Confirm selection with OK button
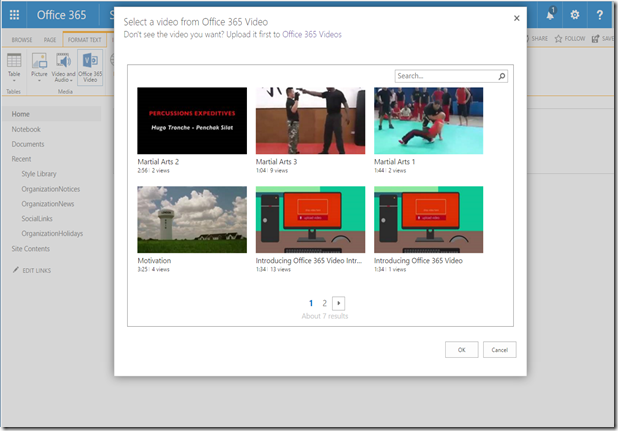This screenshot has height=431, width=618. click(x=462, y=349)
